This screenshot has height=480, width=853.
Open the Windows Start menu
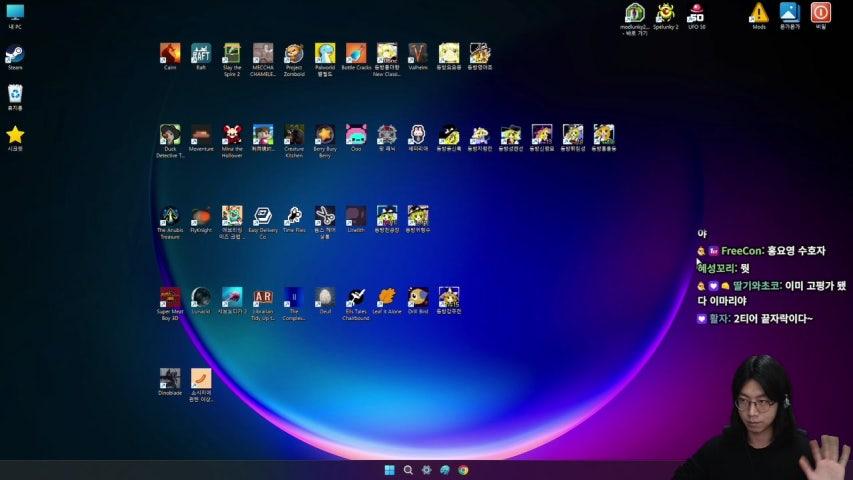click(390, 470)
